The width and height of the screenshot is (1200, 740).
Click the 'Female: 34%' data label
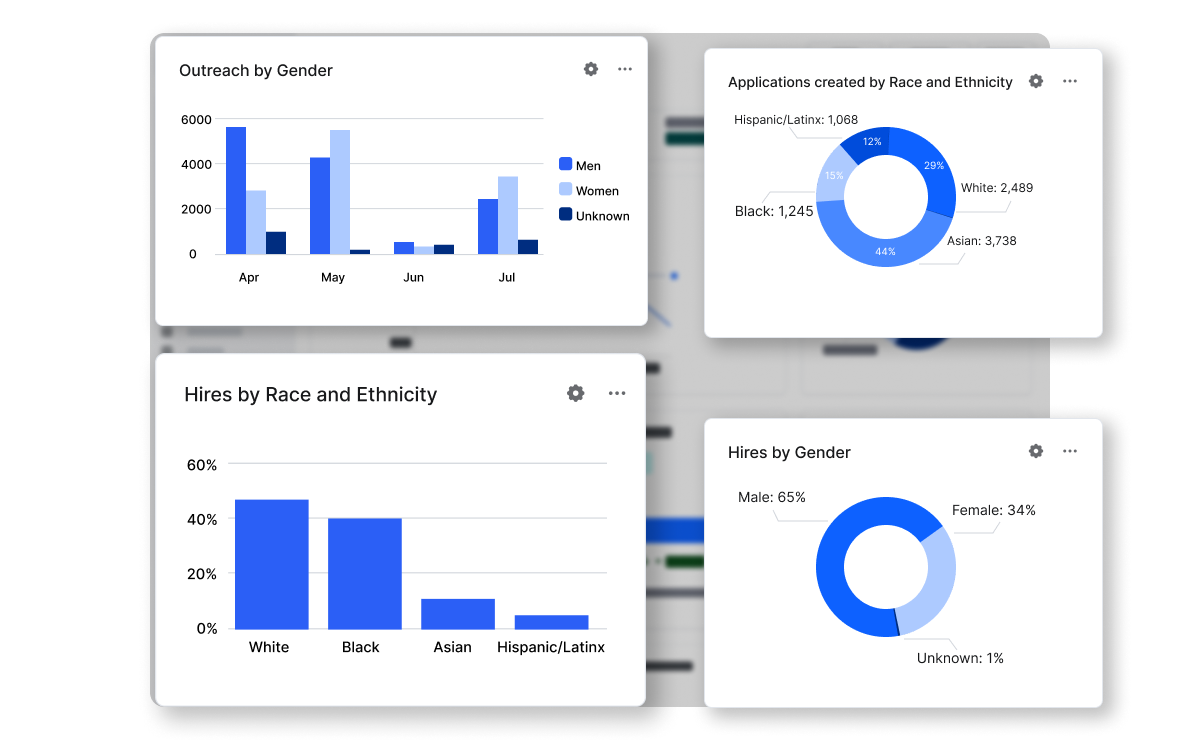point(994,510)
